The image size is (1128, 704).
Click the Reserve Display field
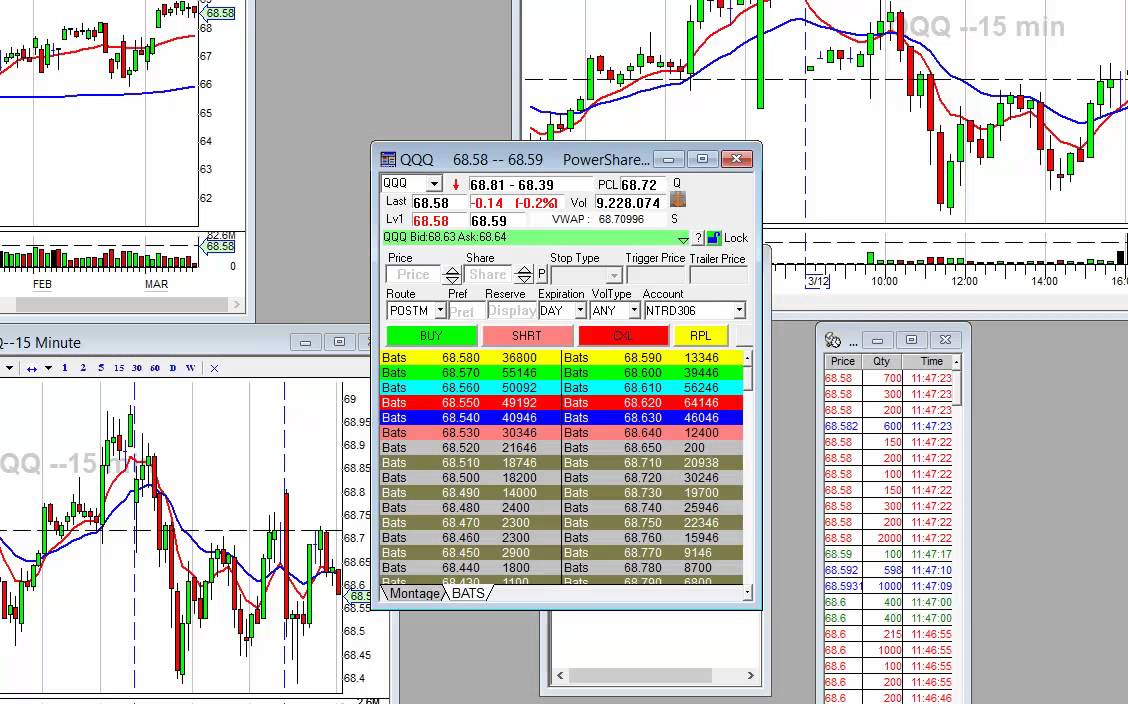click(511, 311)
